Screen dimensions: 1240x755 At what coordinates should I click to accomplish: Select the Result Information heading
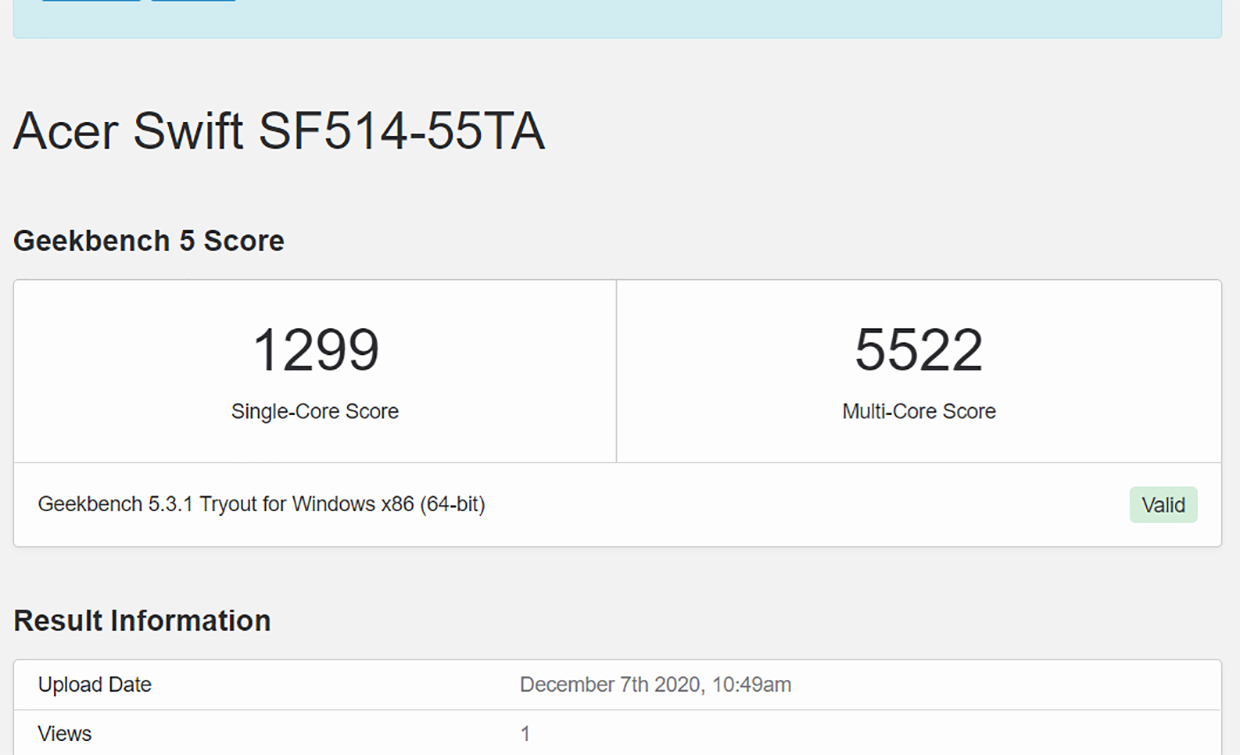pyautogui.click(x=142, y=621)
